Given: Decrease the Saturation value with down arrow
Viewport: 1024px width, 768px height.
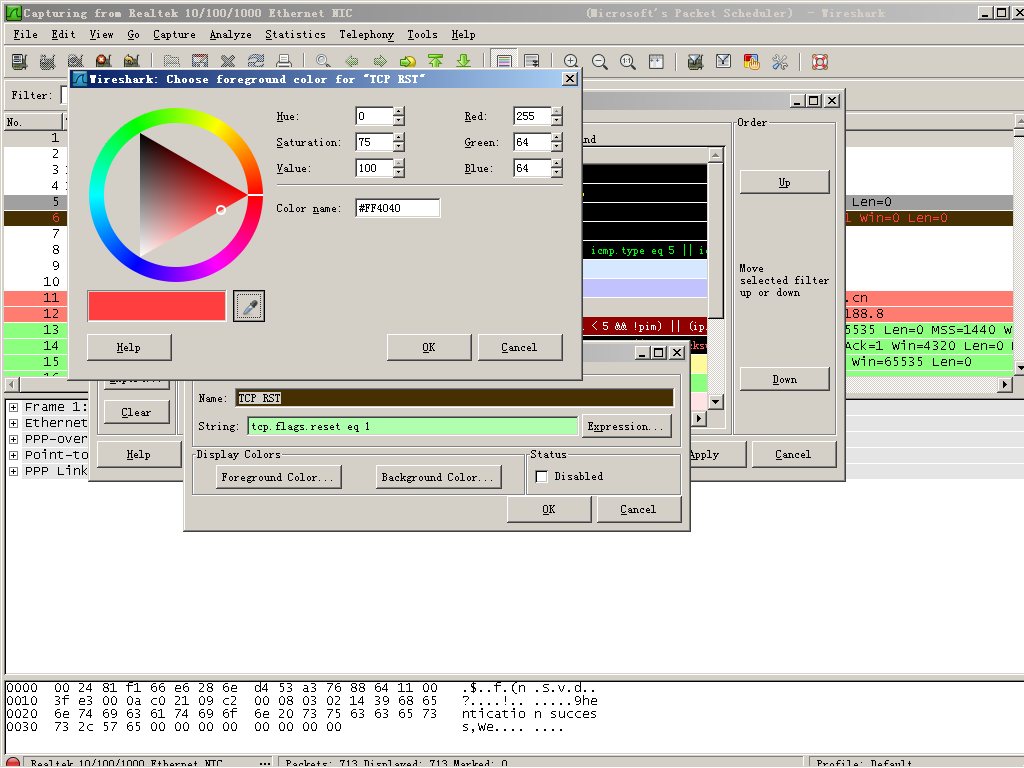Looking at the screenshot, I should tap(399, 147).
